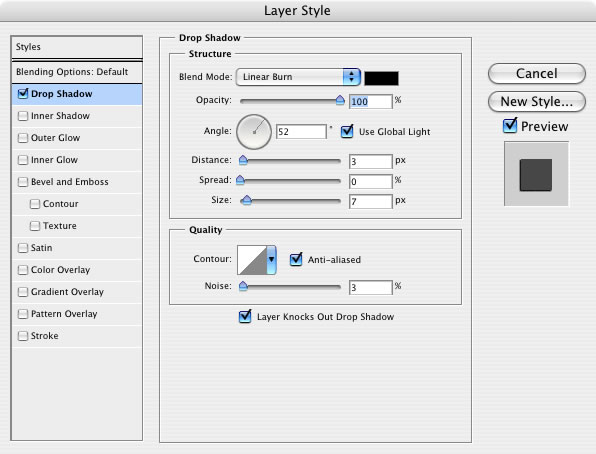This screenshot has width=596, height=454.
Task: Open the shadow color black swatch
Action: coord(381,78)
